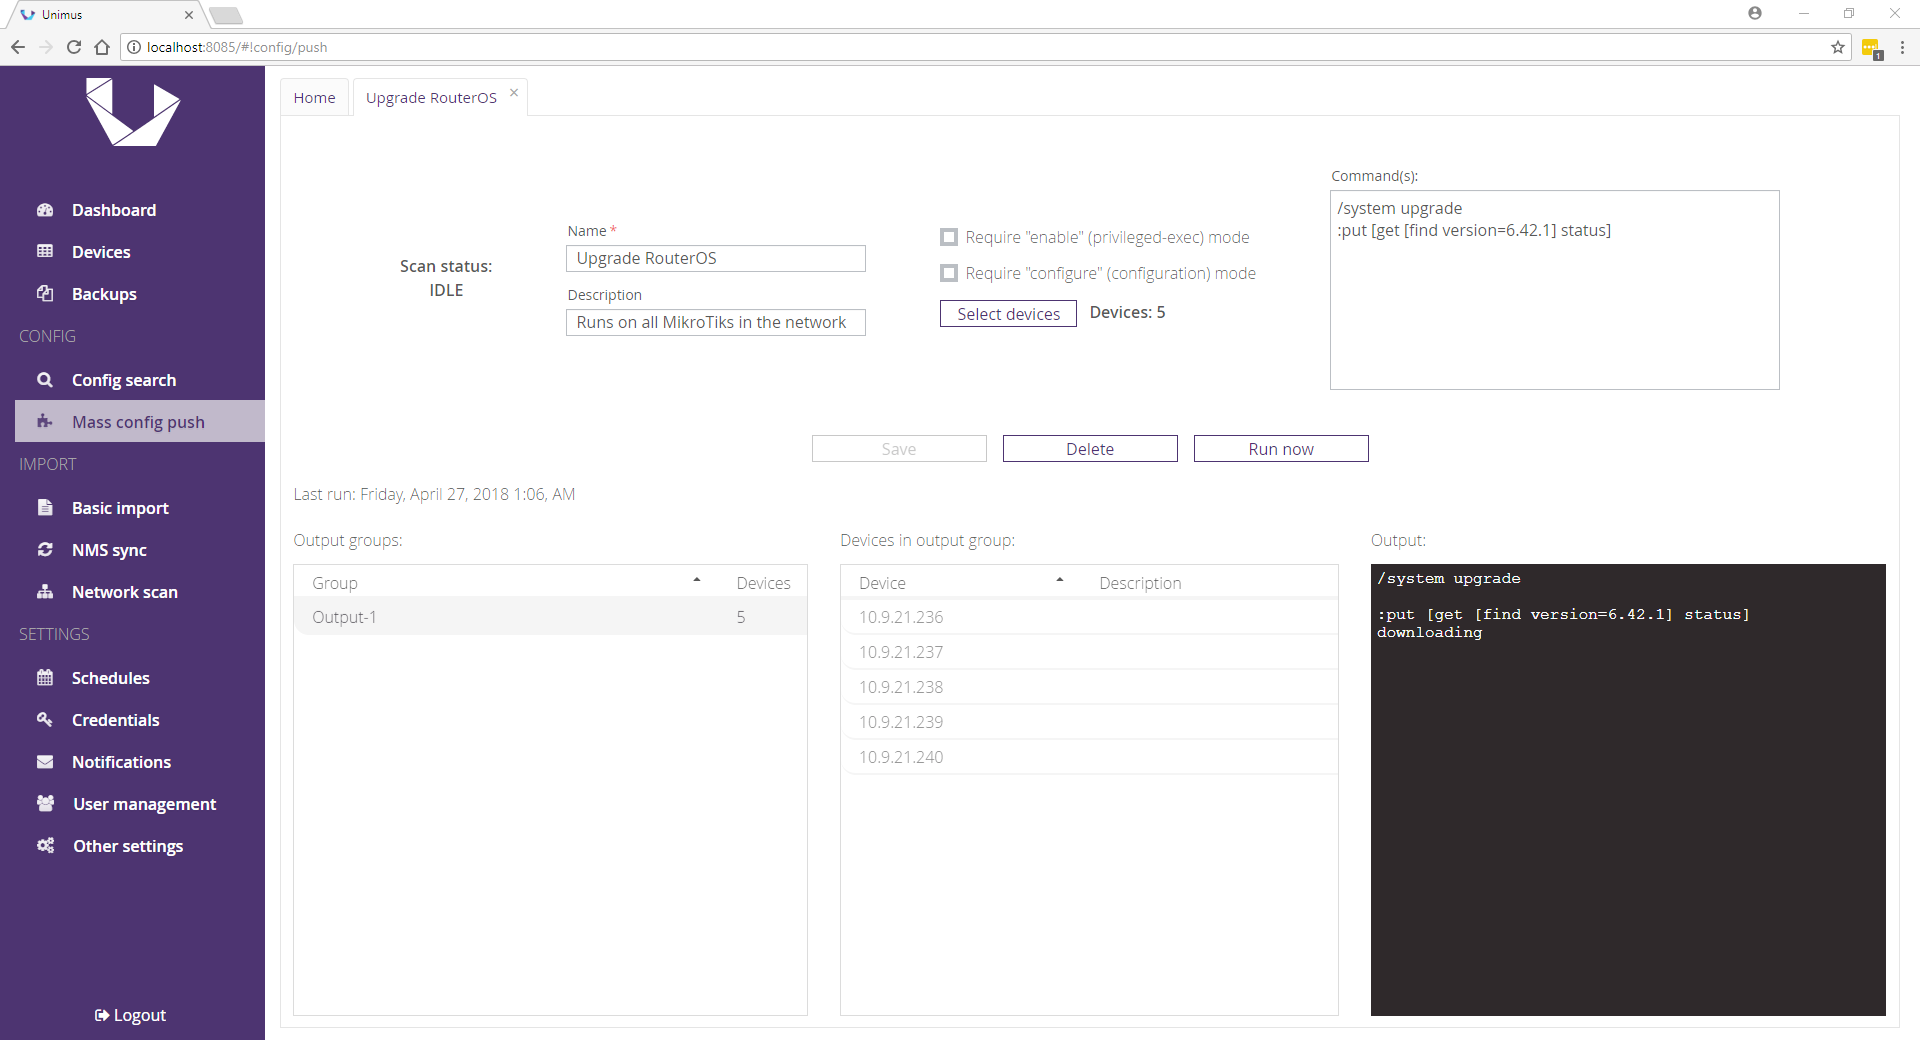Screen dimensions: 1920x1040
Task: Click the Schedules calendar icon
Action: coord(45,677)
